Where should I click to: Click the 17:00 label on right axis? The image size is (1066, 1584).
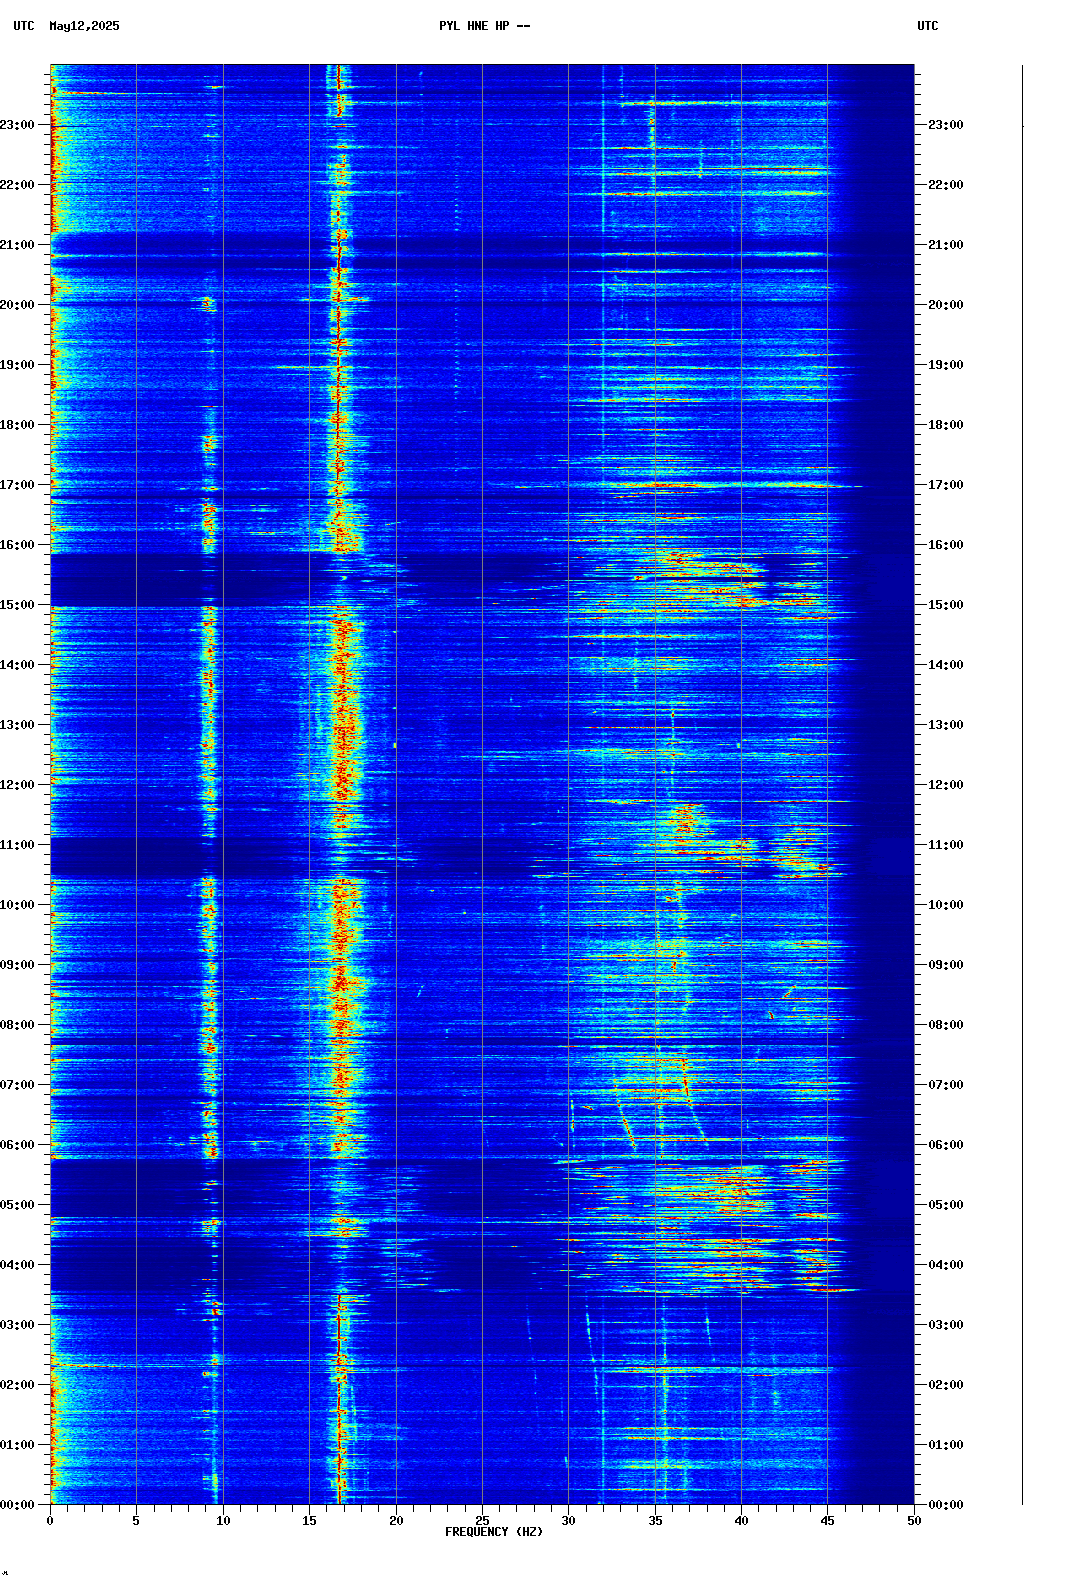click(946, 485)
